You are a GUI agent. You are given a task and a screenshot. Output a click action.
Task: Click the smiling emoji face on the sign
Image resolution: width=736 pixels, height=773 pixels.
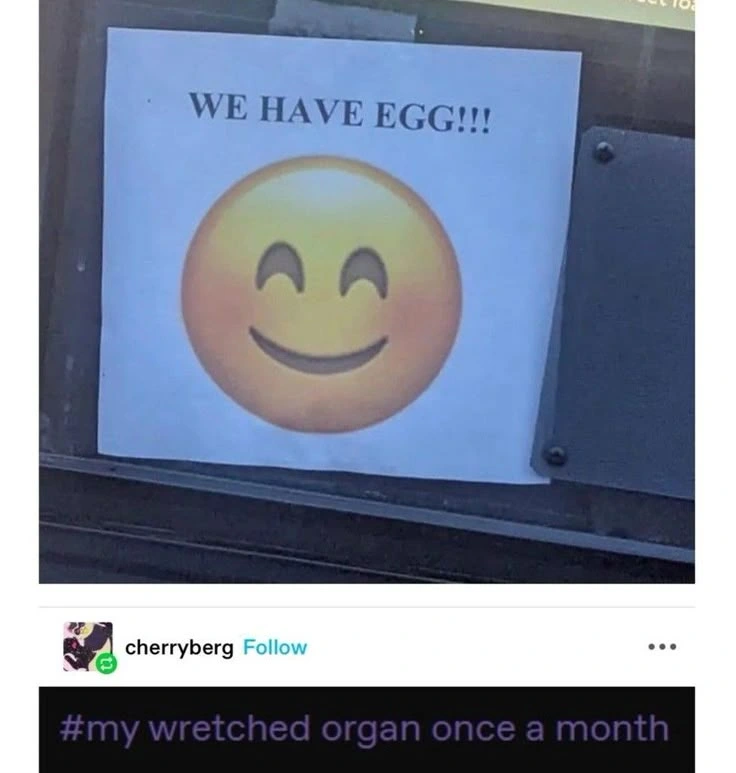pyautogui.click(x=321, y=294)
